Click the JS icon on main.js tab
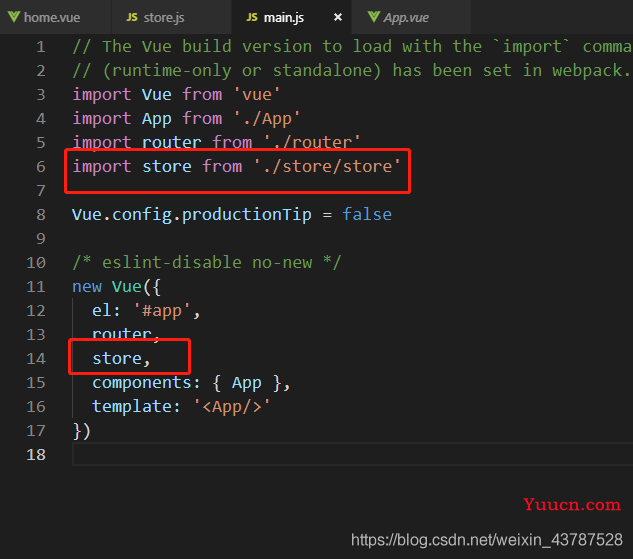This screenshot has width=633, height=559. click(252, 18)
